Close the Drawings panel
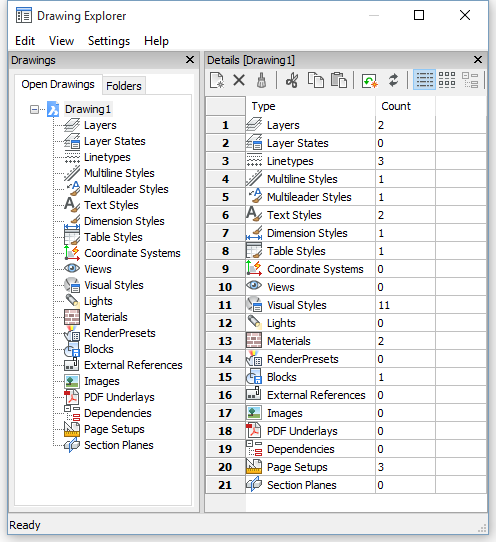The width and height of the screenshot is (496, 542). pyautogui.click(x=190, y=60)
